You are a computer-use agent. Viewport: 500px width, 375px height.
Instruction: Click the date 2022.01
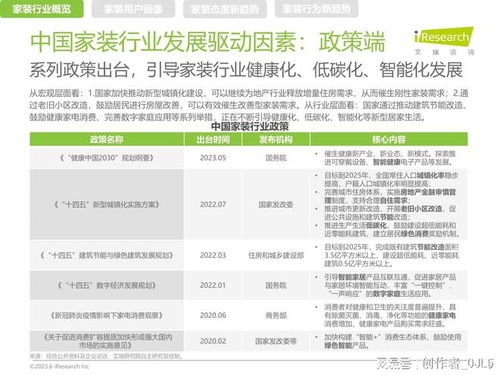(x=213, y=285)
